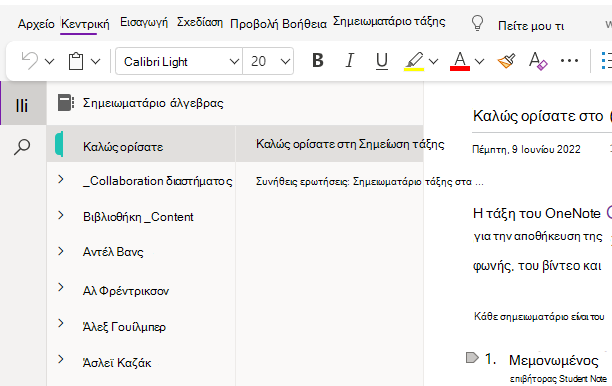The width and height of the screenshot is (612, 386).
Task: Toggle Underline formatting
Action: (x=382, y=61)
